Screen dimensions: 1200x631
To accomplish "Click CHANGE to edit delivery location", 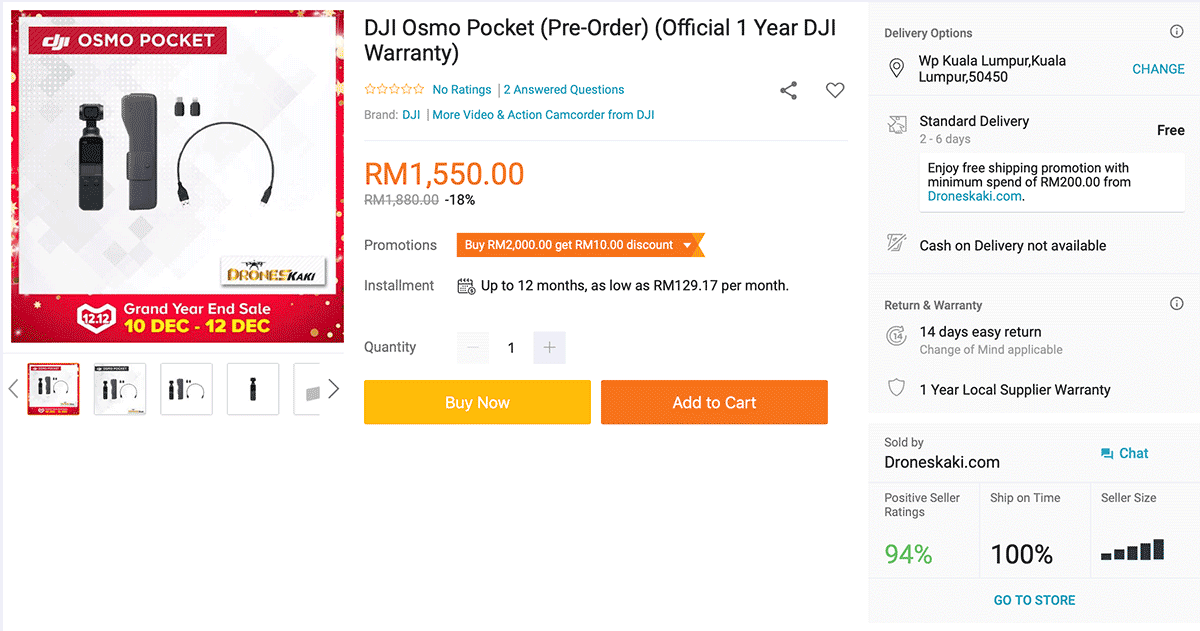I will (1158, 69).
